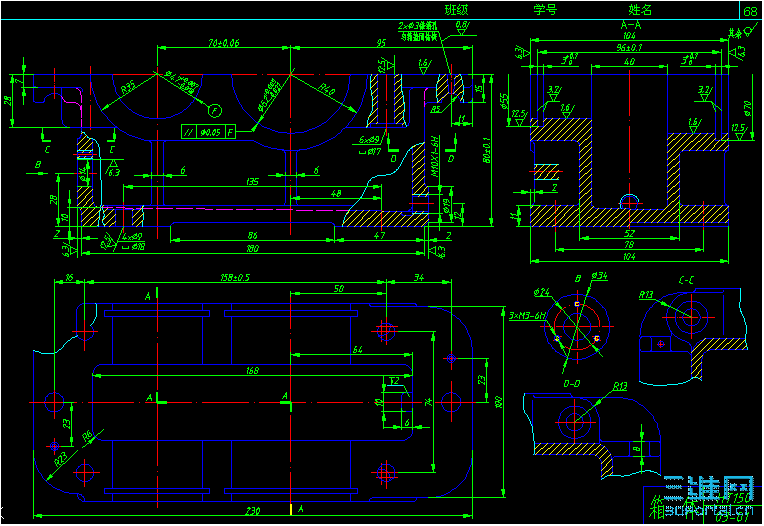
Task: Click the Φ24 diameter label
Action: tap(541, 292)
